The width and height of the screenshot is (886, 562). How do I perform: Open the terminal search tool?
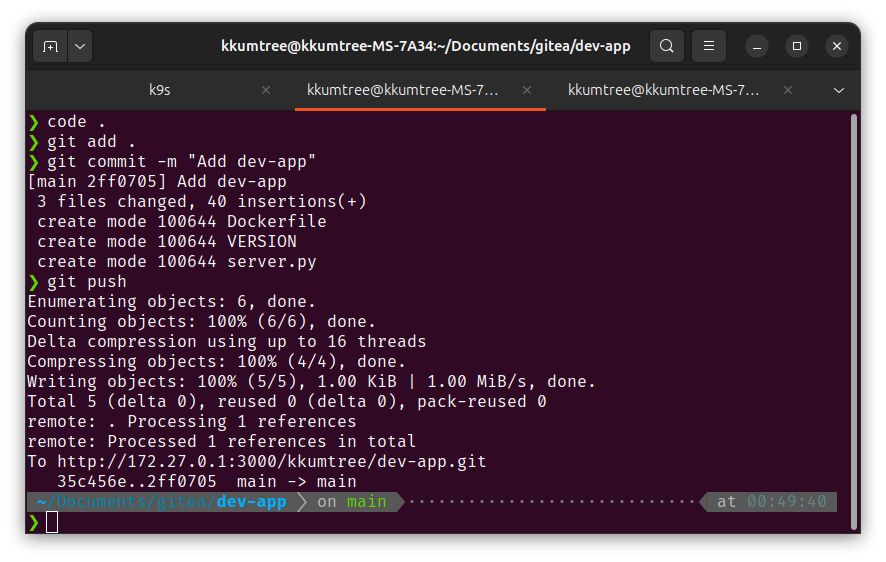(667, 46)
